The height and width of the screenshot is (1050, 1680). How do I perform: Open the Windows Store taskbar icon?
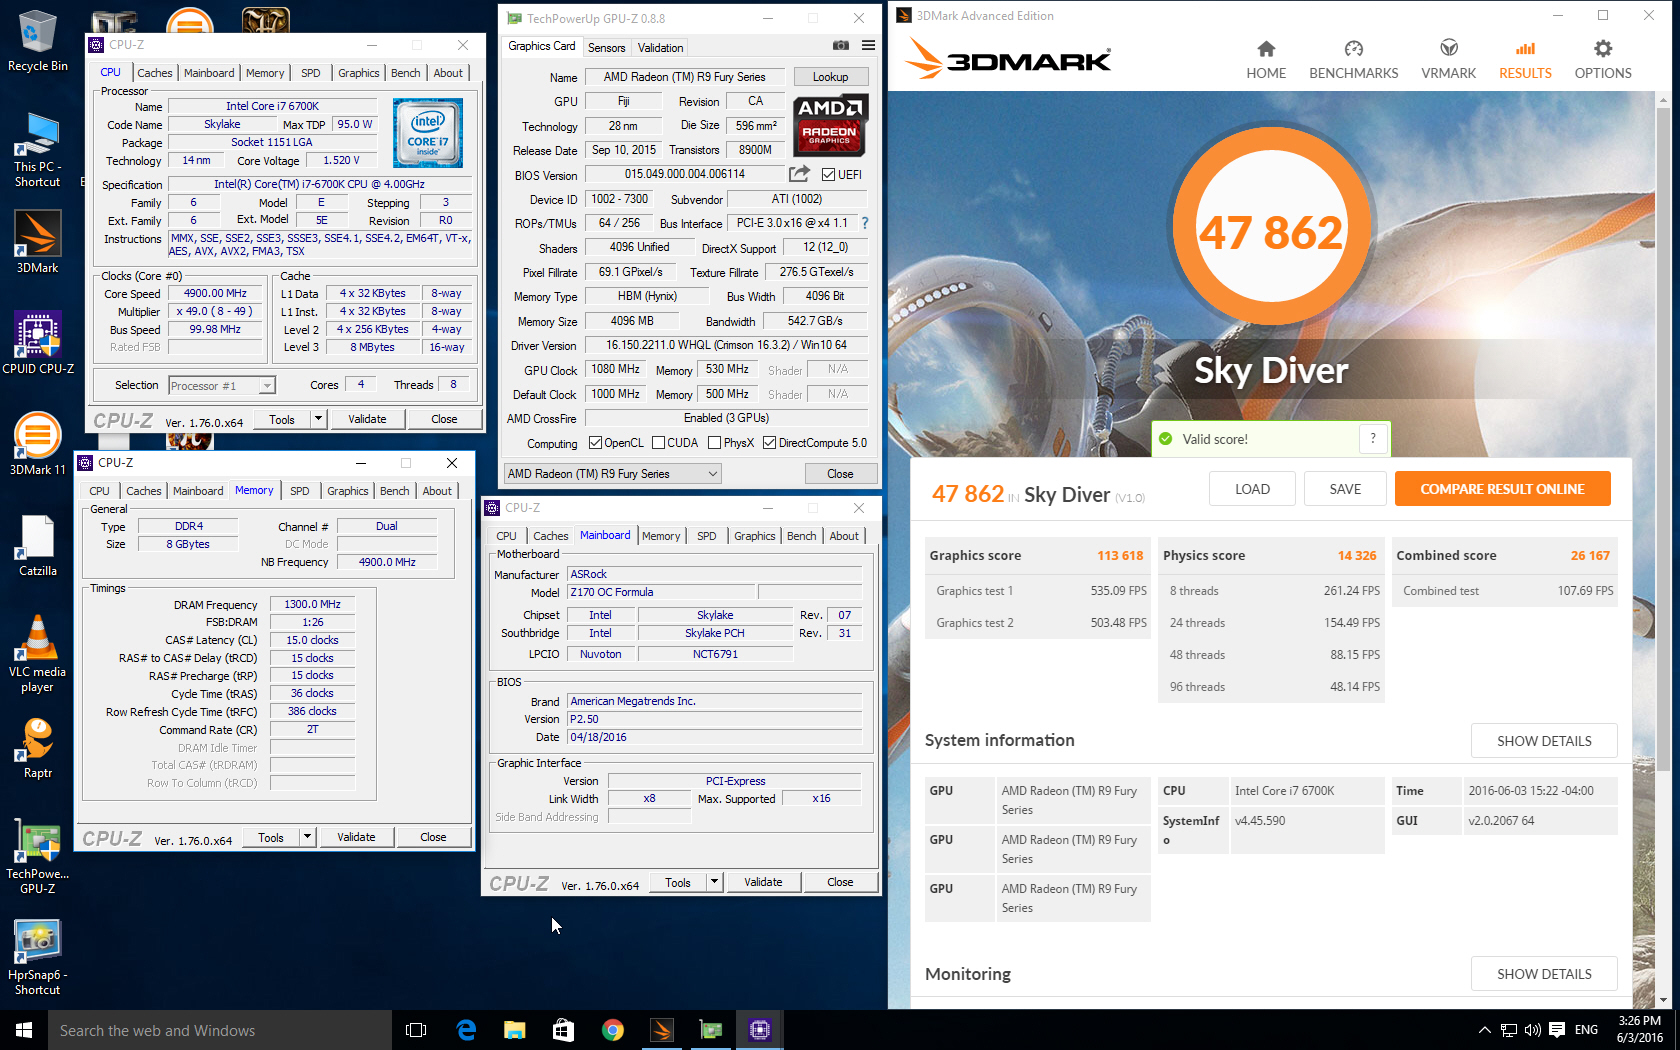pos(563,1030)
